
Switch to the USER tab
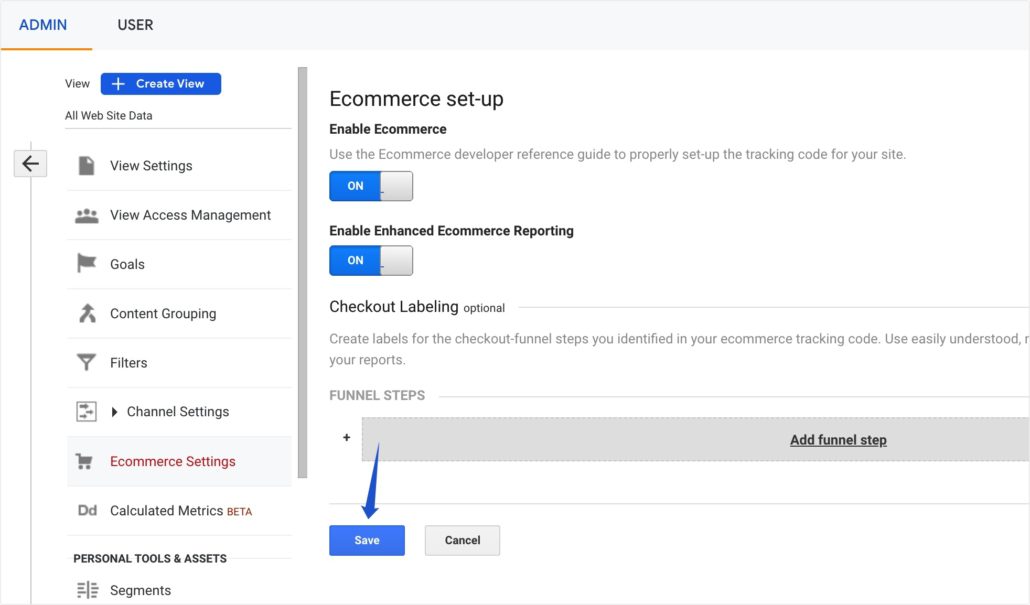coord(135,25)
